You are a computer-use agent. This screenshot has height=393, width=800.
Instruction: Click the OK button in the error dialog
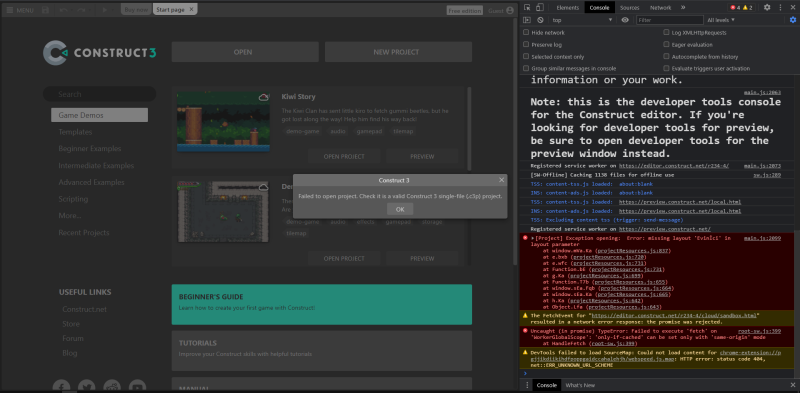[400, 209]
